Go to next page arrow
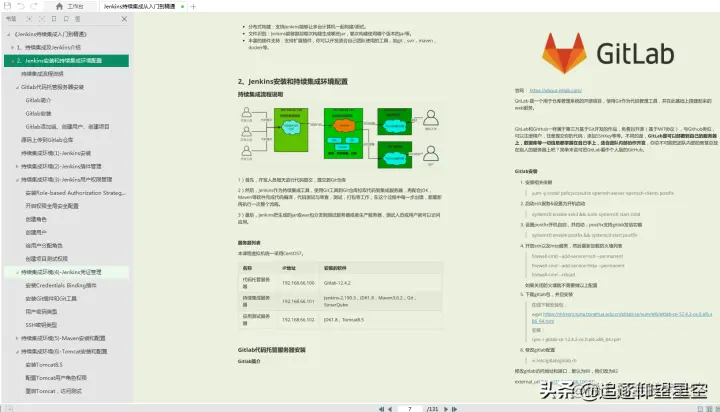The height and width of the screenshot is (412, 720). click(445, 409)
